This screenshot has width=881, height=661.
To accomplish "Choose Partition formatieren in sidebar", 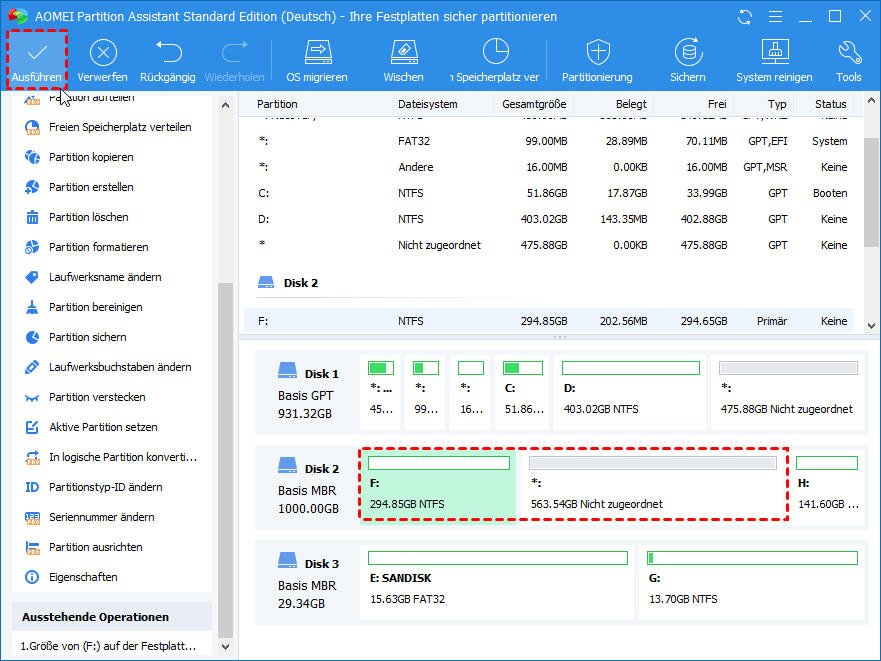I will 98,247.
